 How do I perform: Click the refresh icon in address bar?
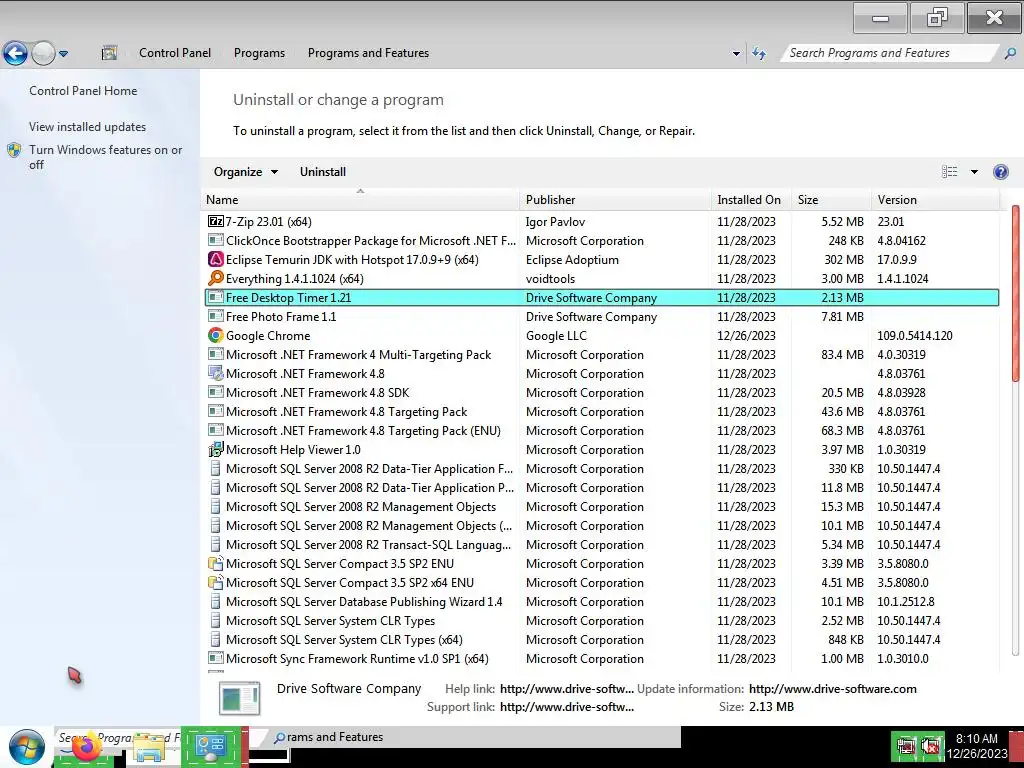tap(759, 53)
